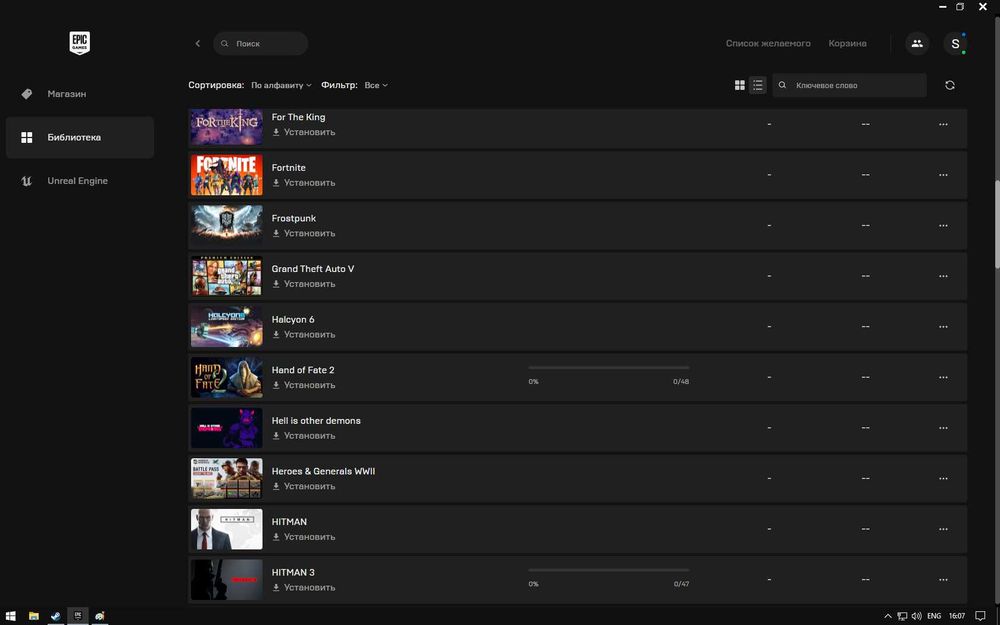
Task: Expand the По алфавиту sort dropdown
Action: 281,85
